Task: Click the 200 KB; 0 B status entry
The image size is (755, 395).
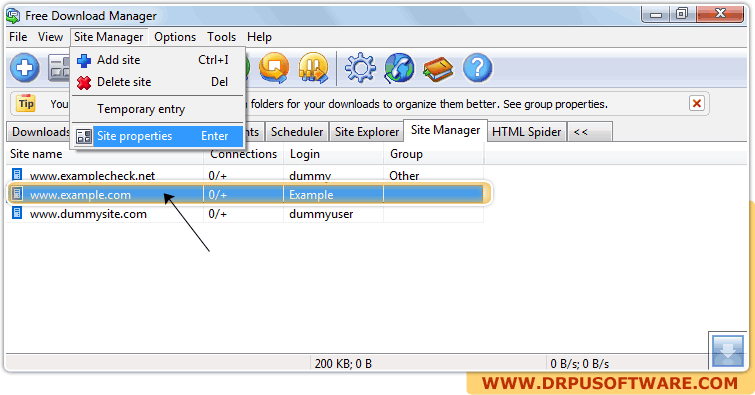Action: pyautogui.click(x=343, y=364)
